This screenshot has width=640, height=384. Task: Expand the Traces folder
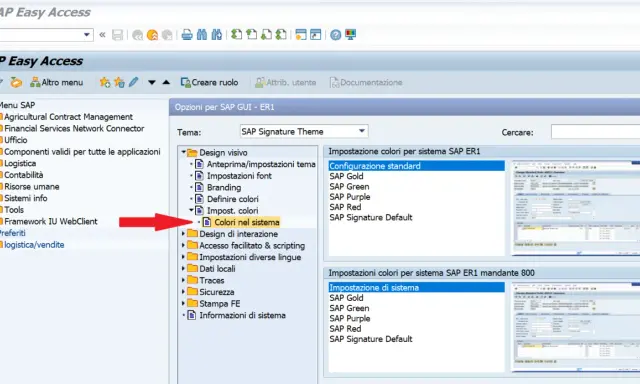tap(184, 280)
